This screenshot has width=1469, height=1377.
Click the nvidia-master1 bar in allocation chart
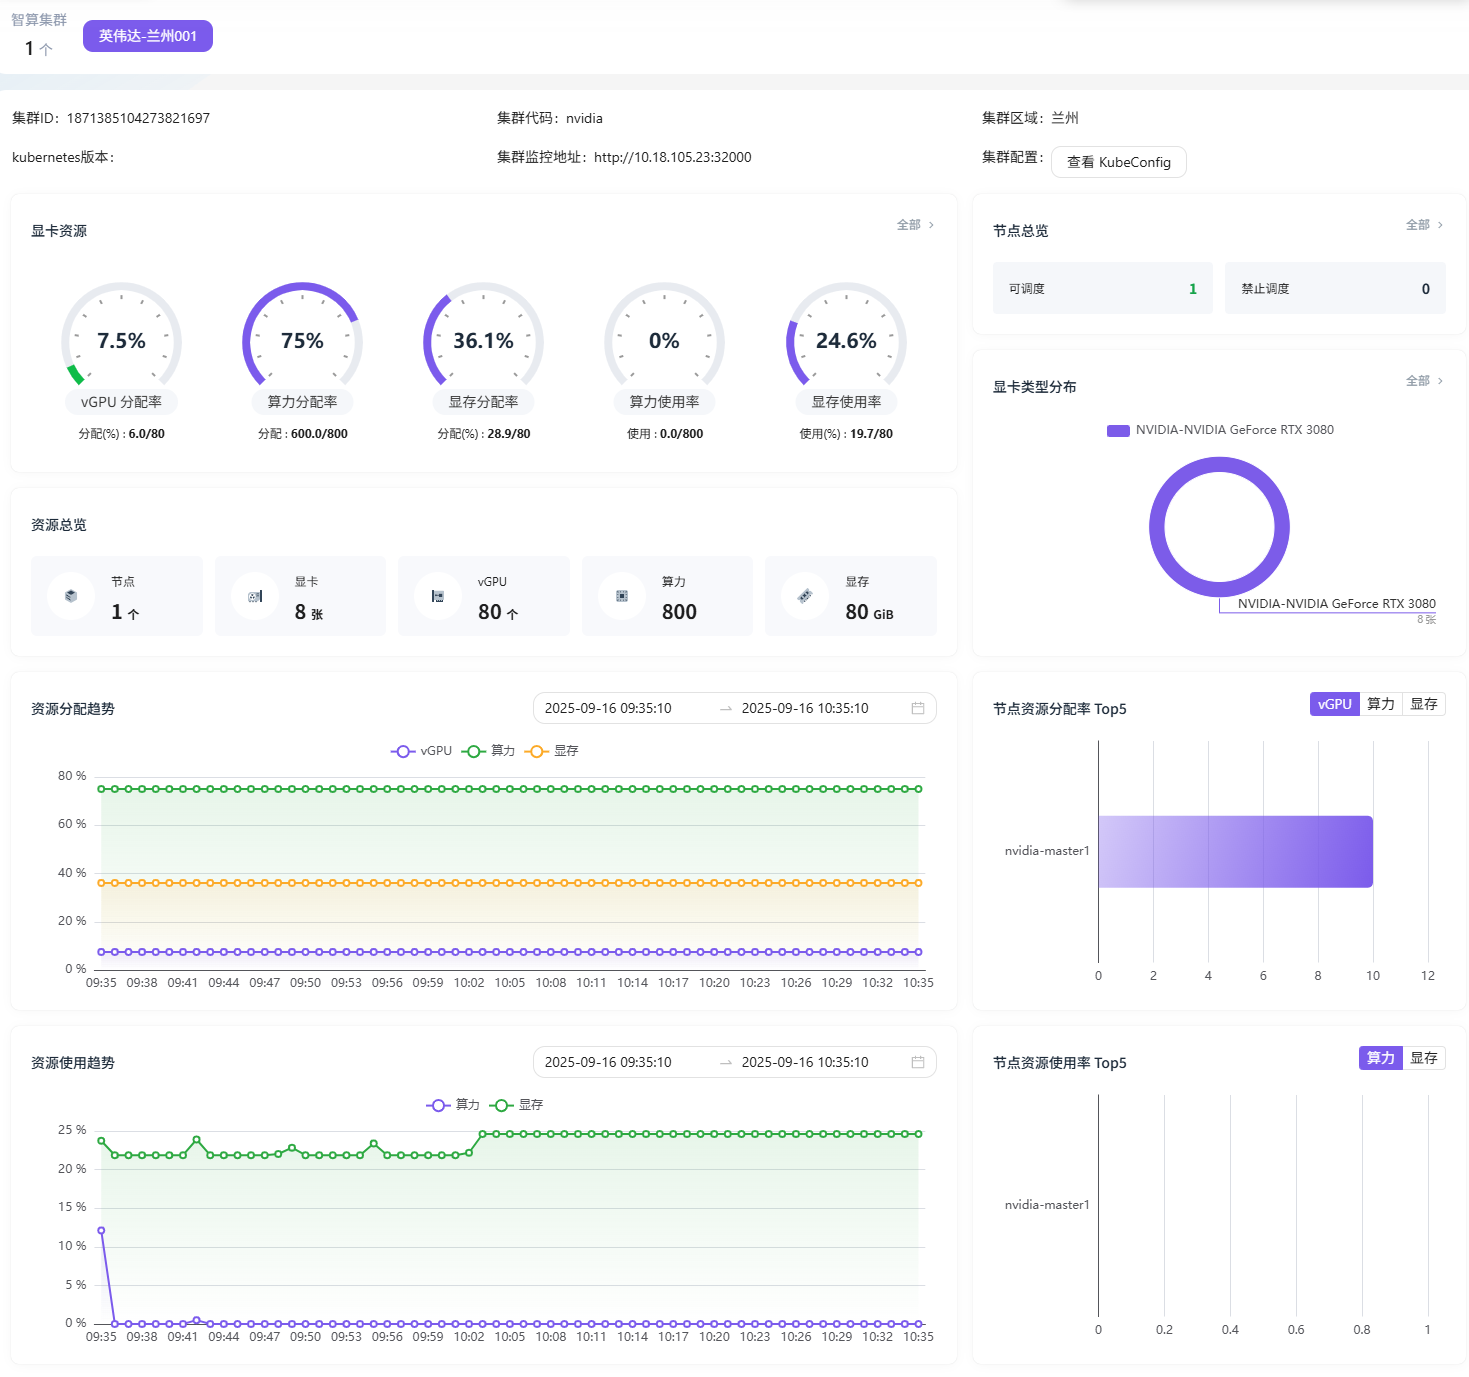[1235, 852]
